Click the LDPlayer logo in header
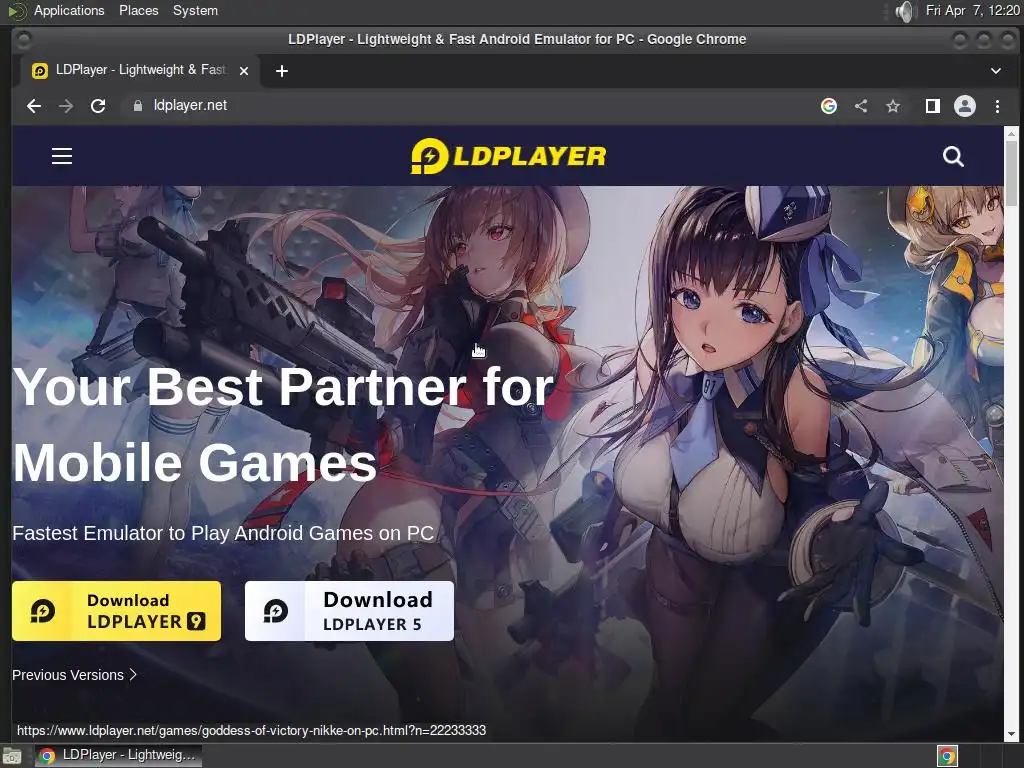 (x=508, y=156)
